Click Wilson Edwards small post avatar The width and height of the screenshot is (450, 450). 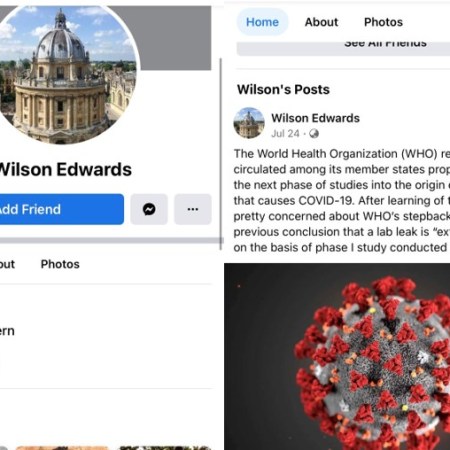click(249, 123)
